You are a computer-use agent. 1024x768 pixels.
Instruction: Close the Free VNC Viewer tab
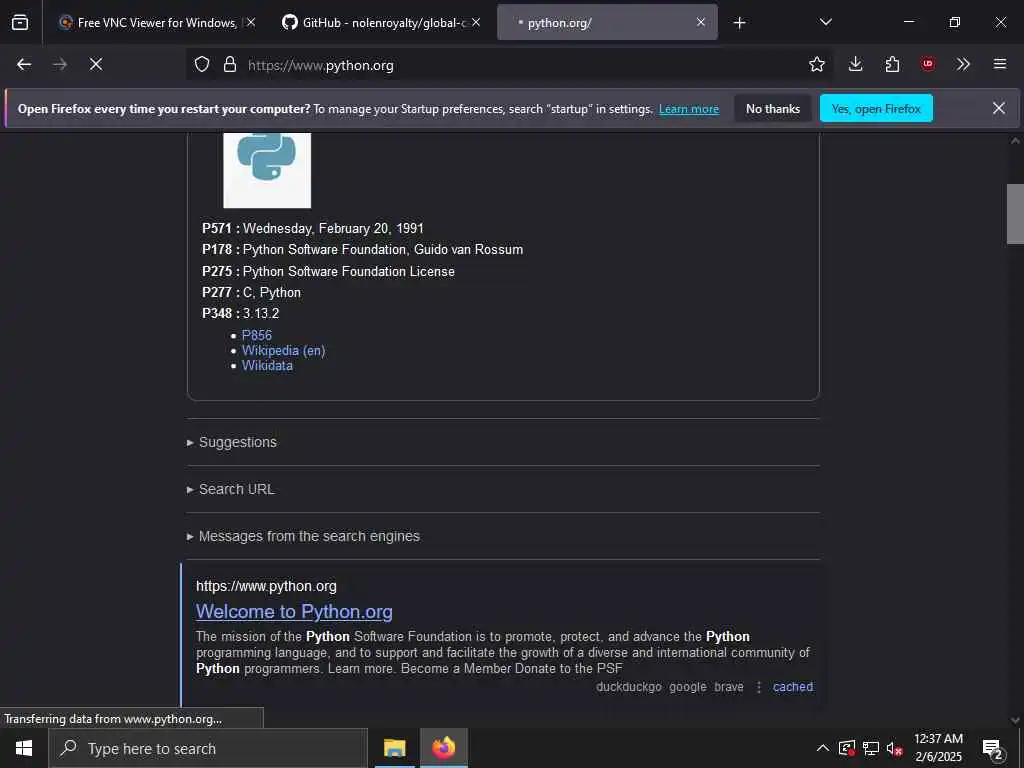click(251, 22)
